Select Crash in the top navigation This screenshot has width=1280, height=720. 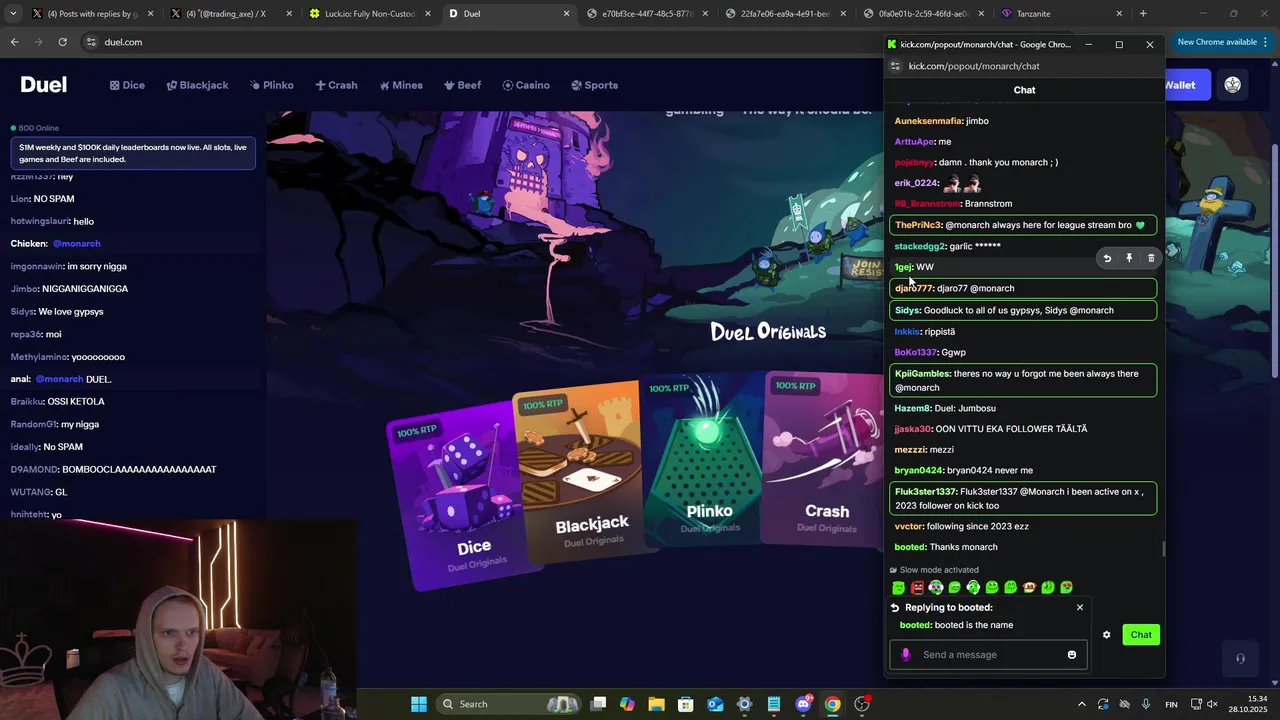coord(336,85)
